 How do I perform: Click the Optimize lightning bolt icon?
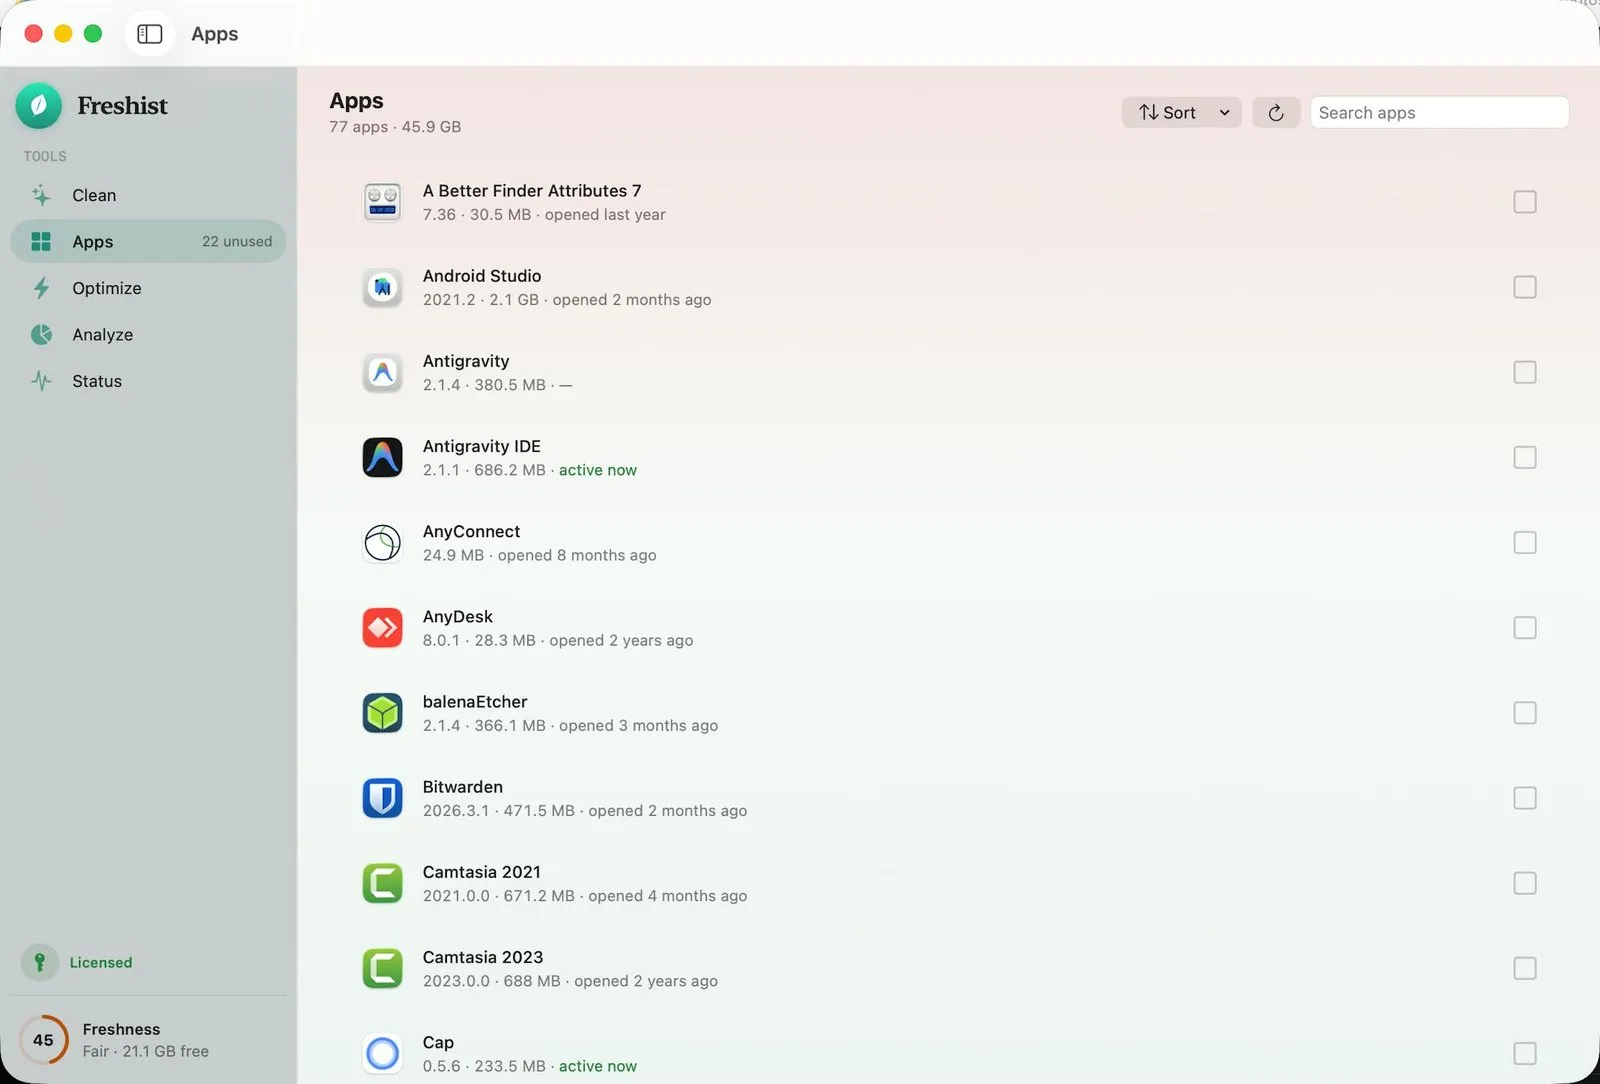pos(41,288)
